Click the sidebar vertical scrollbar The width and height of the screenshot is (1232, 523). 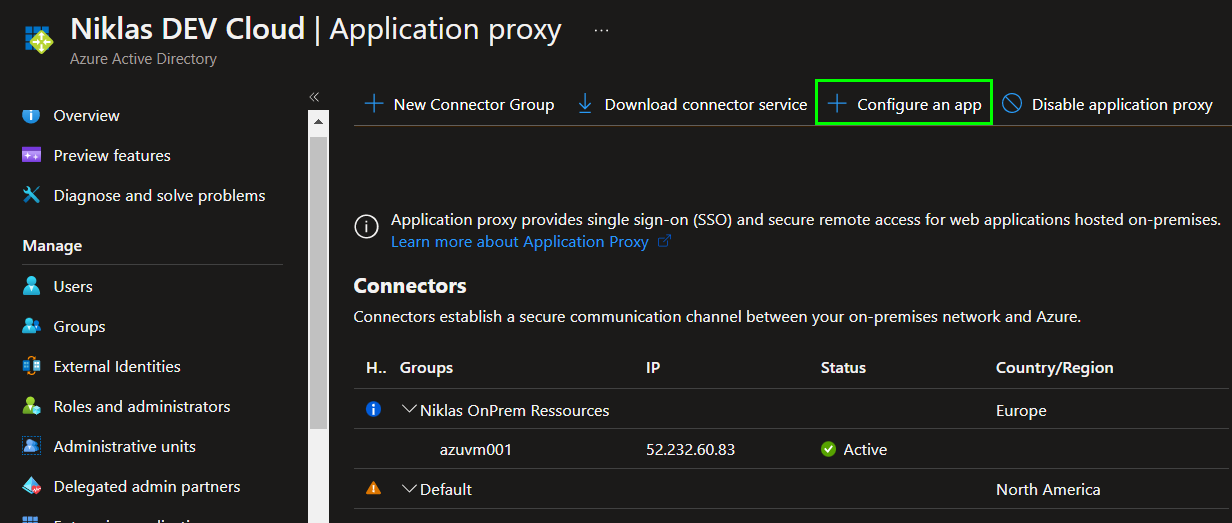(318, 280)
